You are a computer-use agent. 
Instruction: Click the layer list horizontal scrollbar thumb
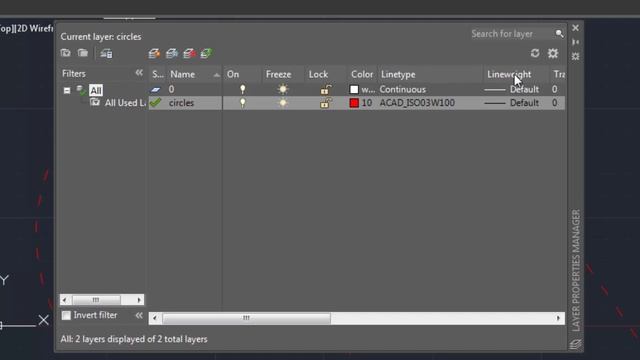pyautogui.click(x=247, y=318)
